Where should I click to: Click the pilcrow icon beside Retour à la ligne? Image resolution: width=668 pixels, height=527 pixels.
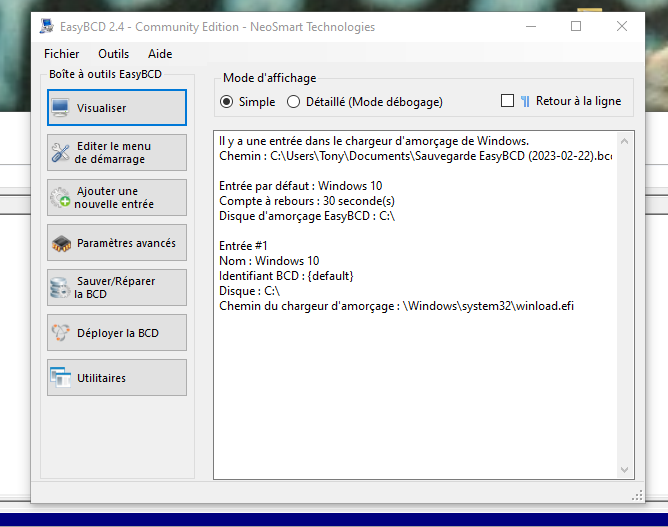pos(525,101)
